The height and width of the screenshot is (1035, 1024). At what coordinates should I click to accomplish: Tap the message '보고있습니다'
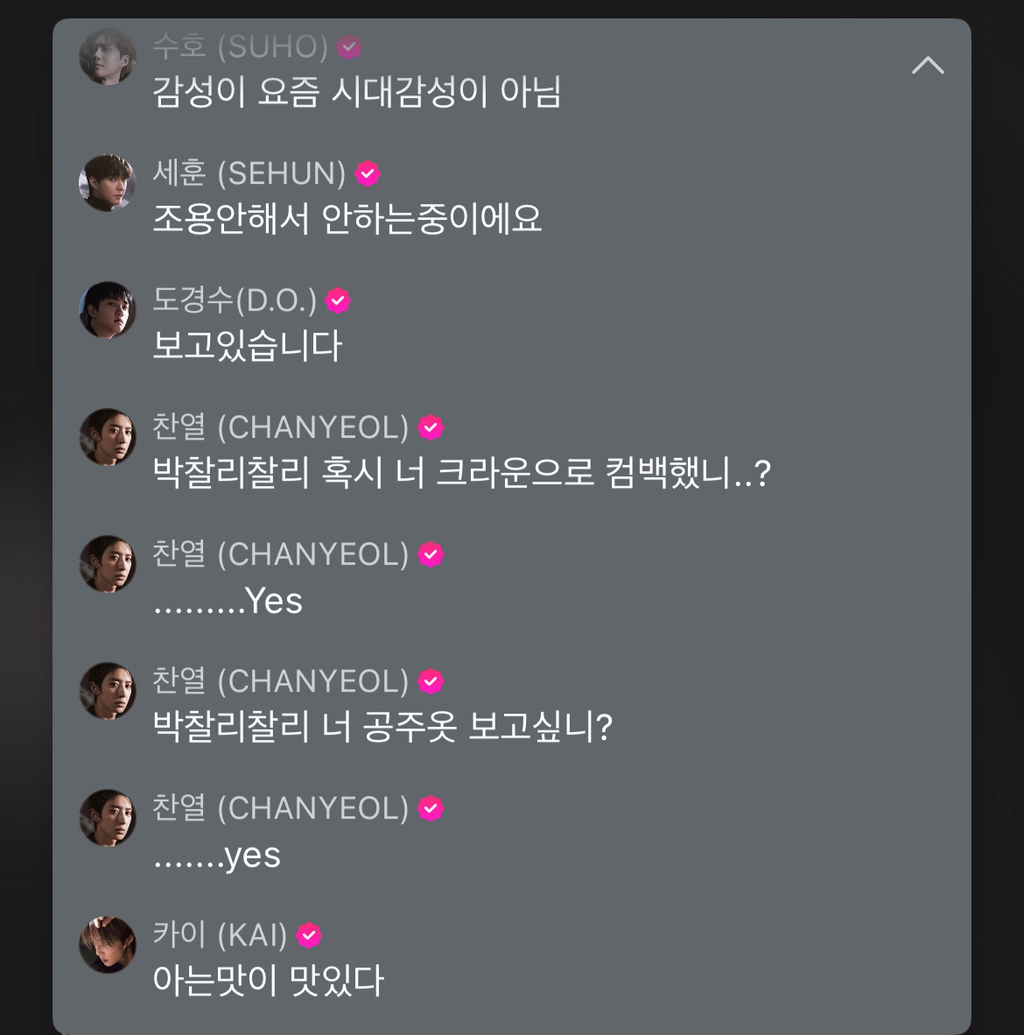point(247,345)
